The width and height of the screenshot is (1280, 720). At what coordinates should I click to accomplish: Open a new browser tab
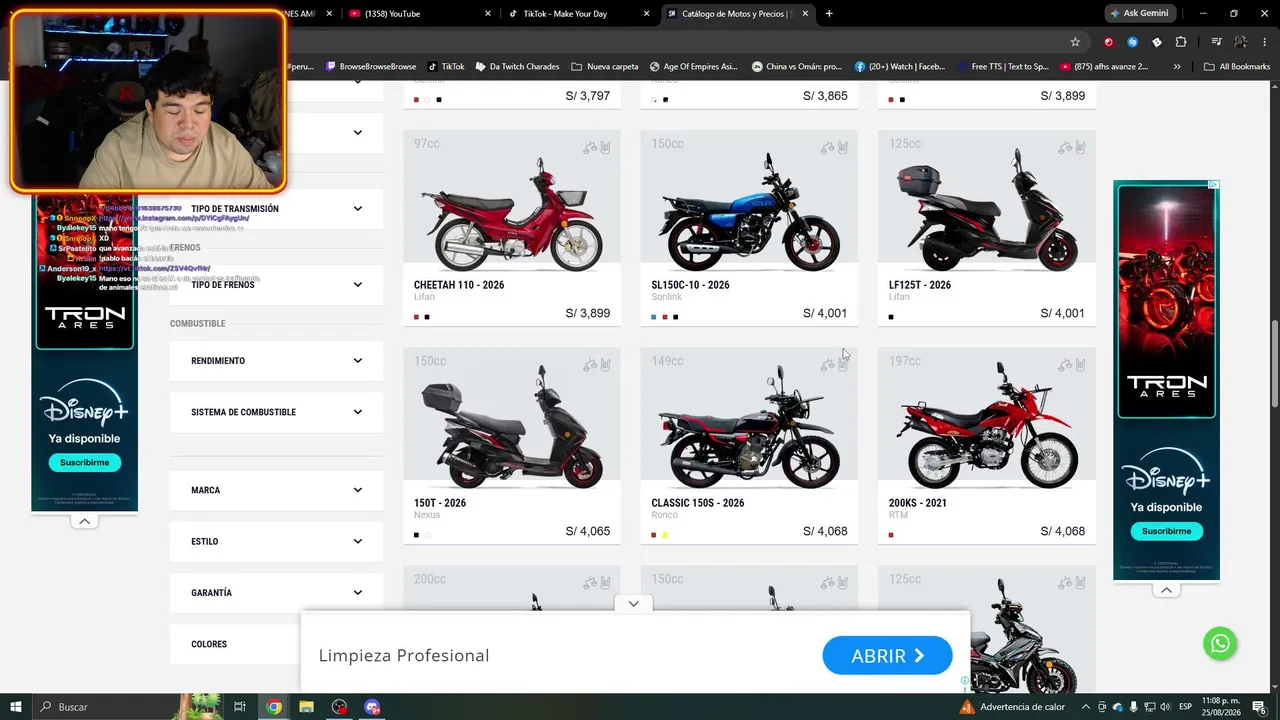coord(829,13)
